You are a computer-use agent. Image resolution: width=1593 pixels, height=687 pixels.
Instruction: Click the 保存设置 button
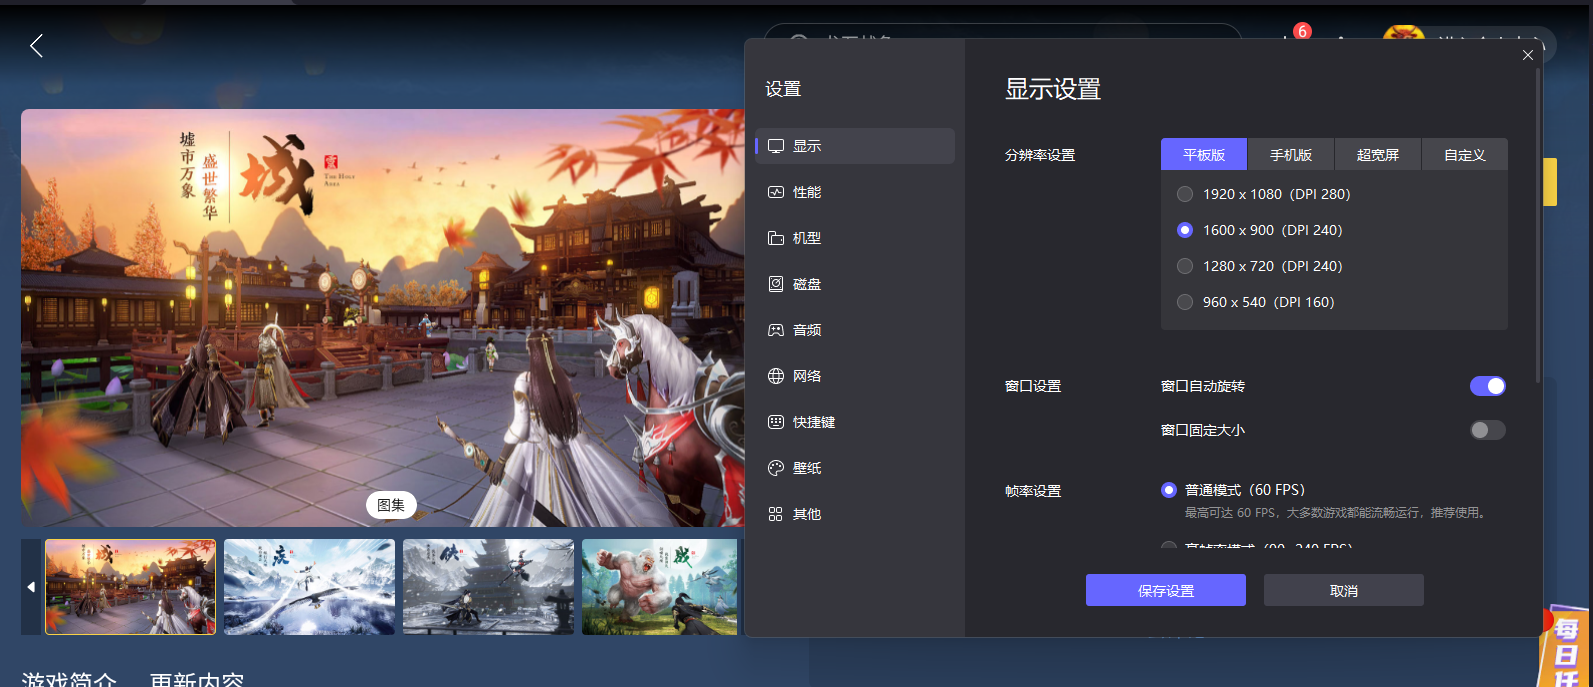tap(1166, 590)
